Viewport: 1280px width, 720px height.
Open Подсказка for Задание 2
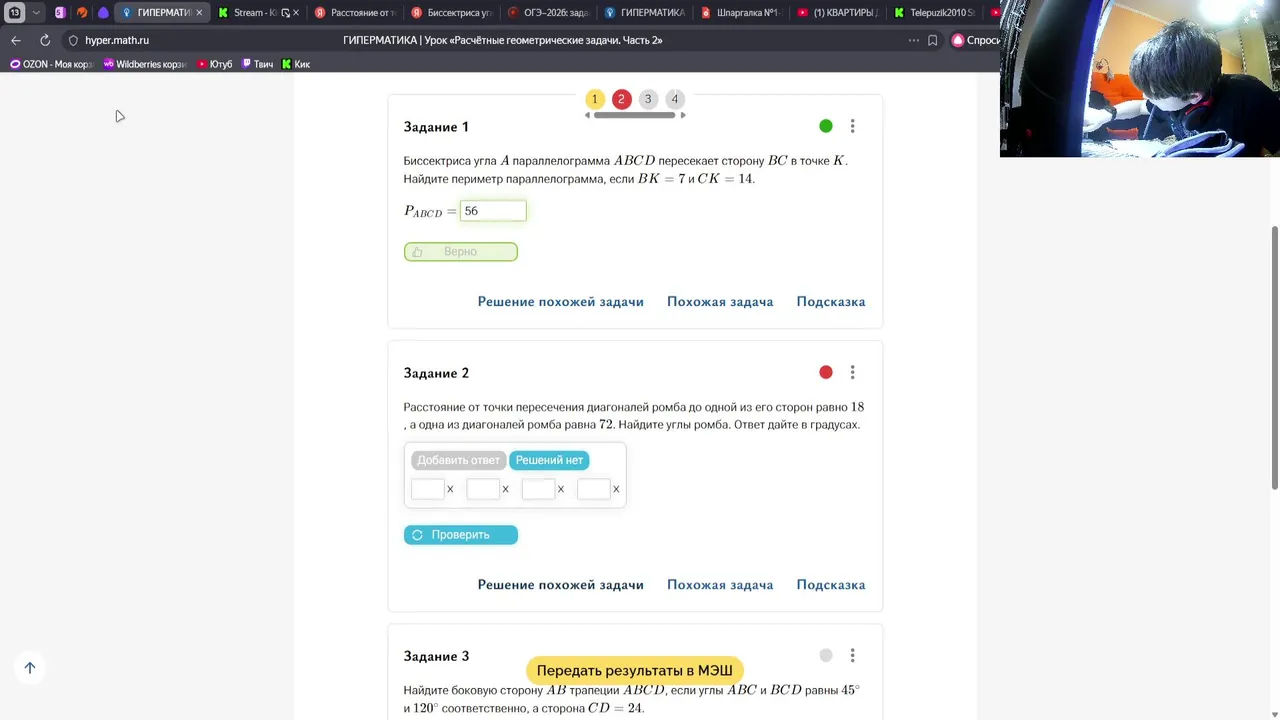[x=831, y=585]
